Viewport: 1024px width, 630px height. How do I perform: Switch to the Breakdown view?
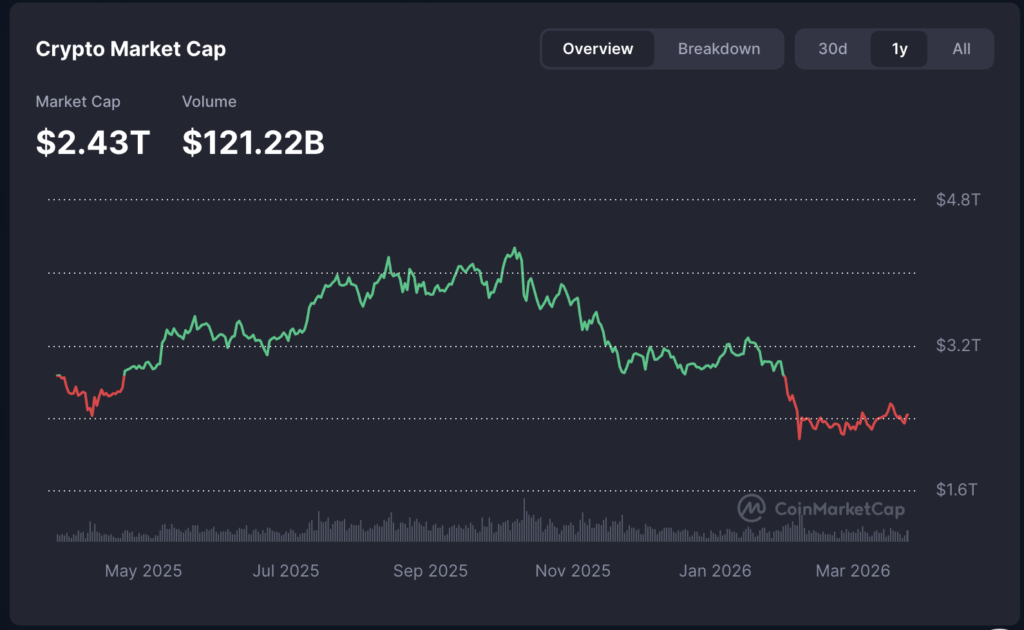pyautogui.click(x=719, y=48)
